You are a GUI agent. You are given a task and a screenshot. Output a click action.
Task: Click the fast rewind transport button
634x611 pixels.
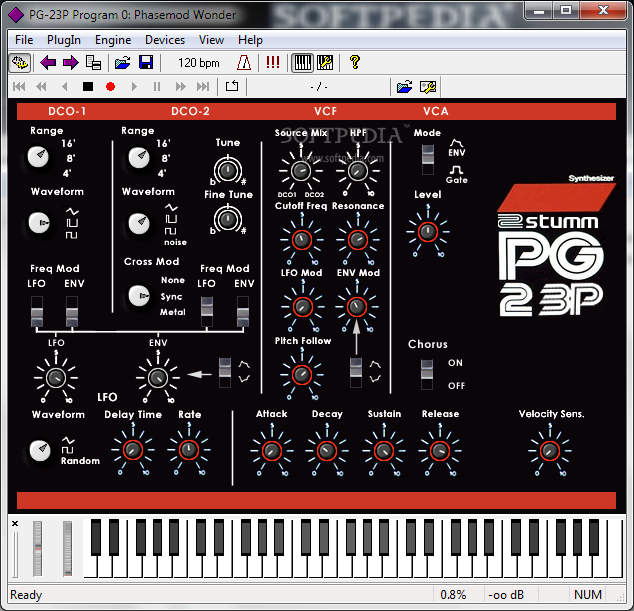(41, 87)
